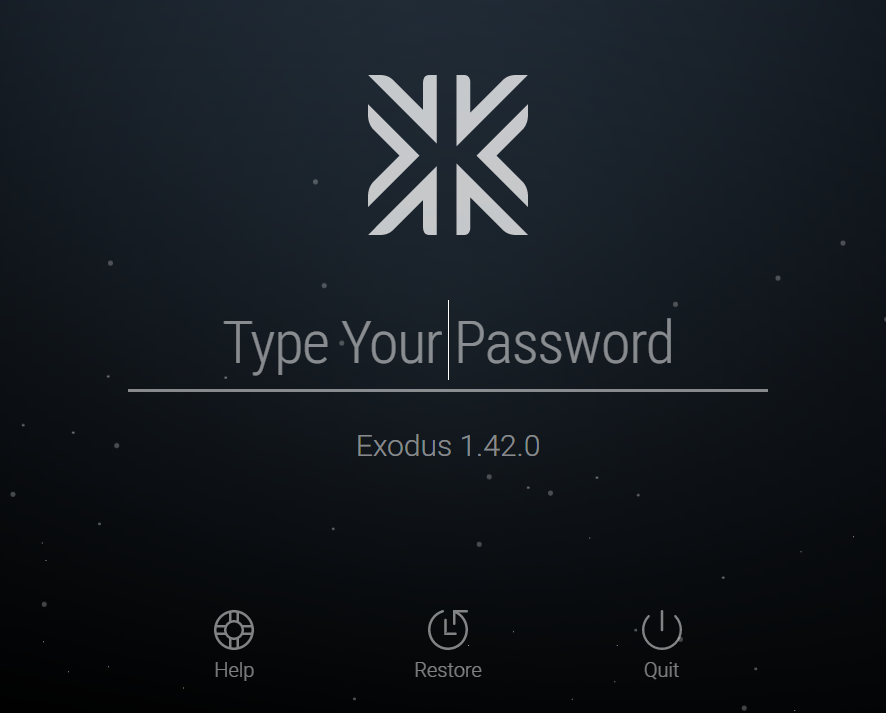Choose the Quit text label
This screenshot has width=886, height=713.
click(662, 670)
